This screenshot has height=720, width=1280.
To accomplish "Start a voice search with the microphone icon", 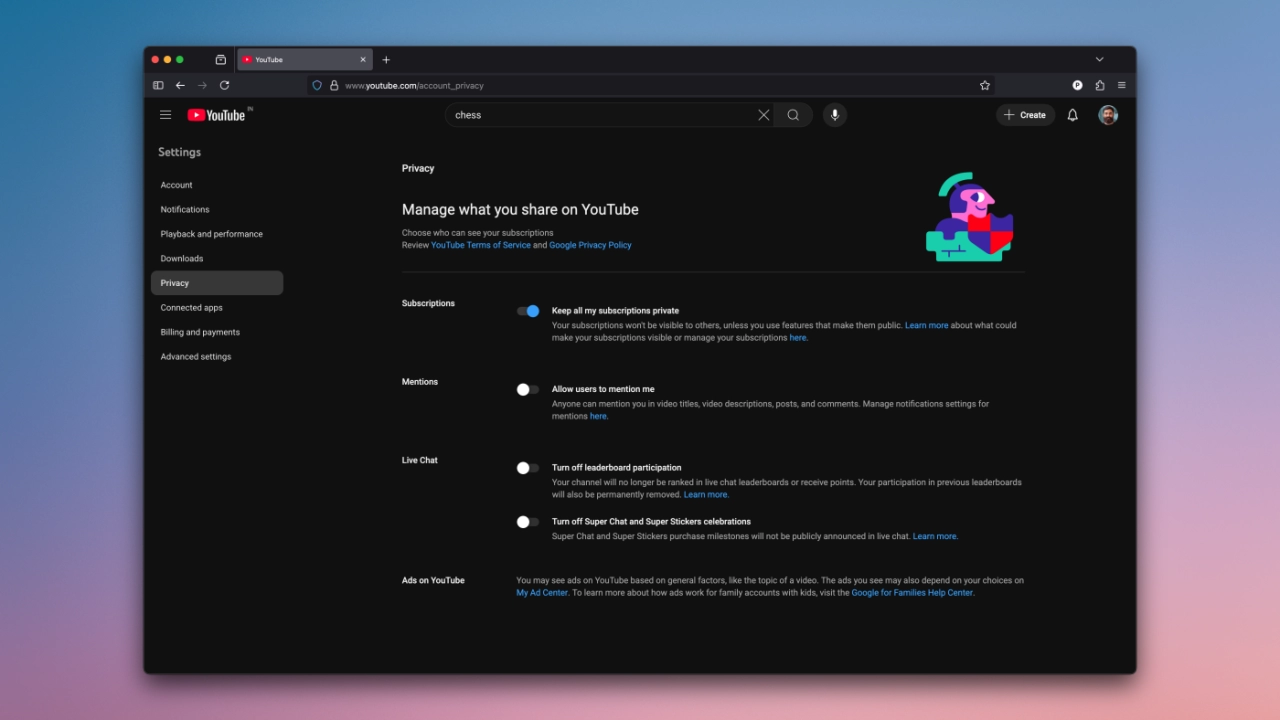I will [x=834, y=115].
